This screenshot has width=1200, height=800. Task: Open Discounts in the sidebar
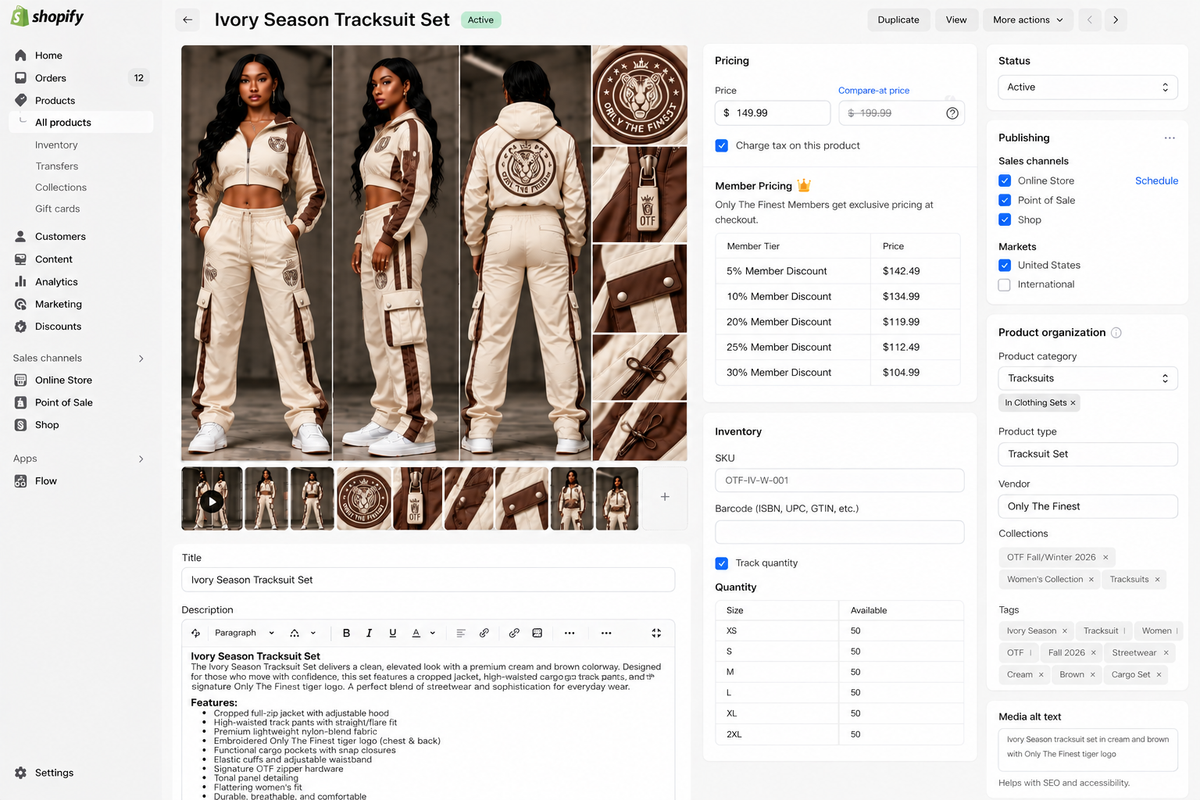(58, 326)
